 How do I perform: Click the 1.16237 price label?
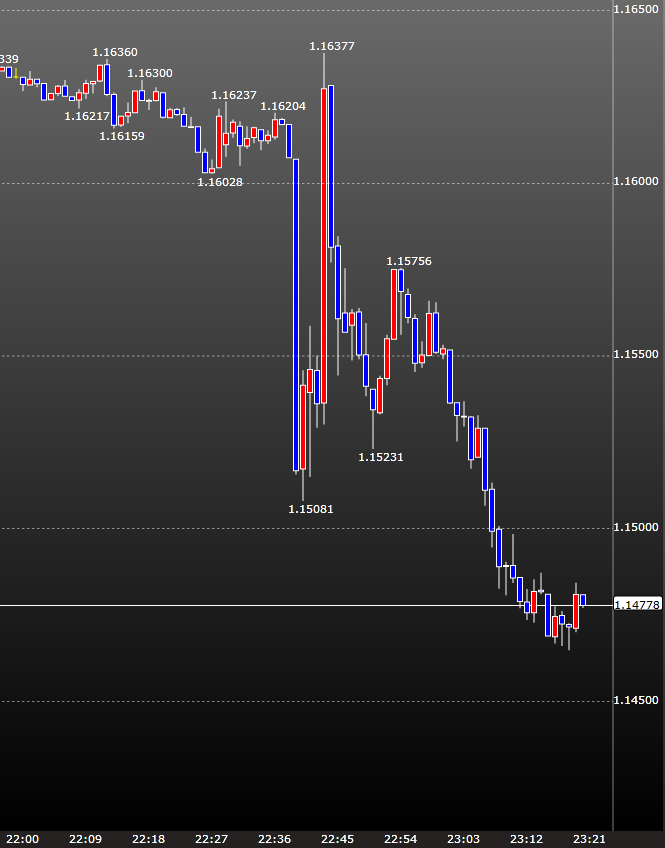tap(234, 95)
